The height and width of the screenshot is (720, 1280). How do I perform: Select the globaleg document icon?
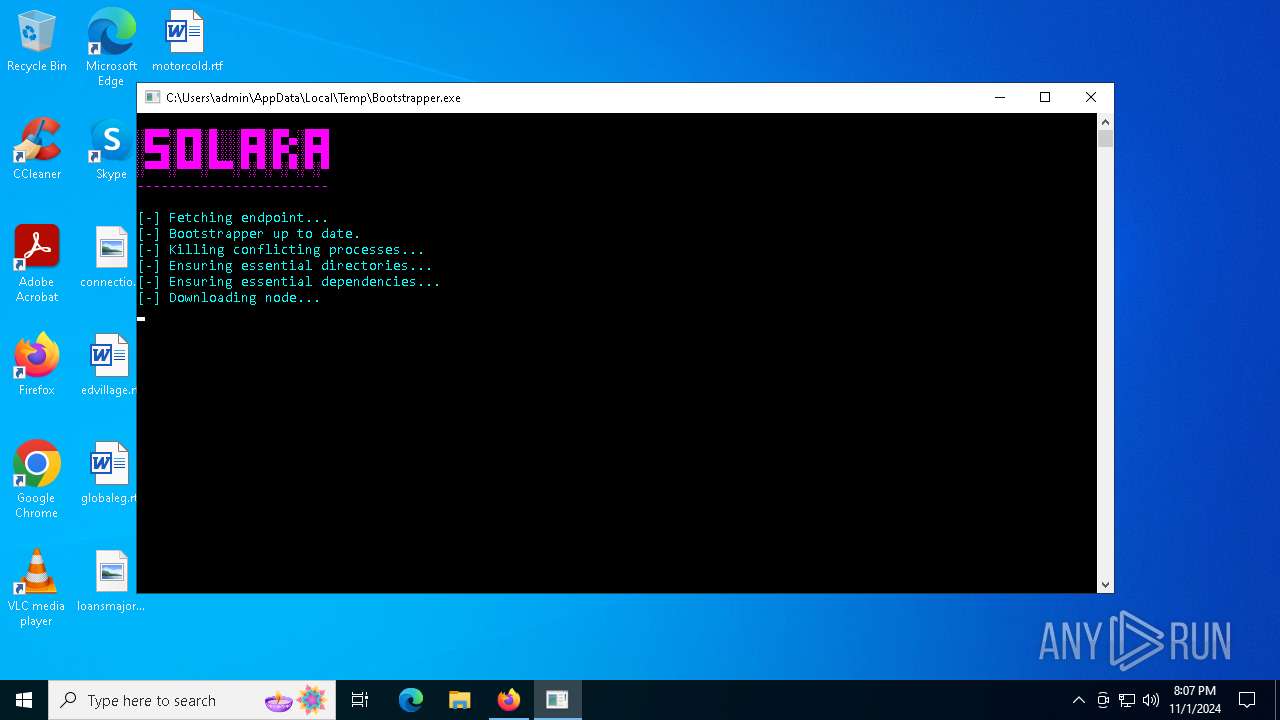[110, 473]
